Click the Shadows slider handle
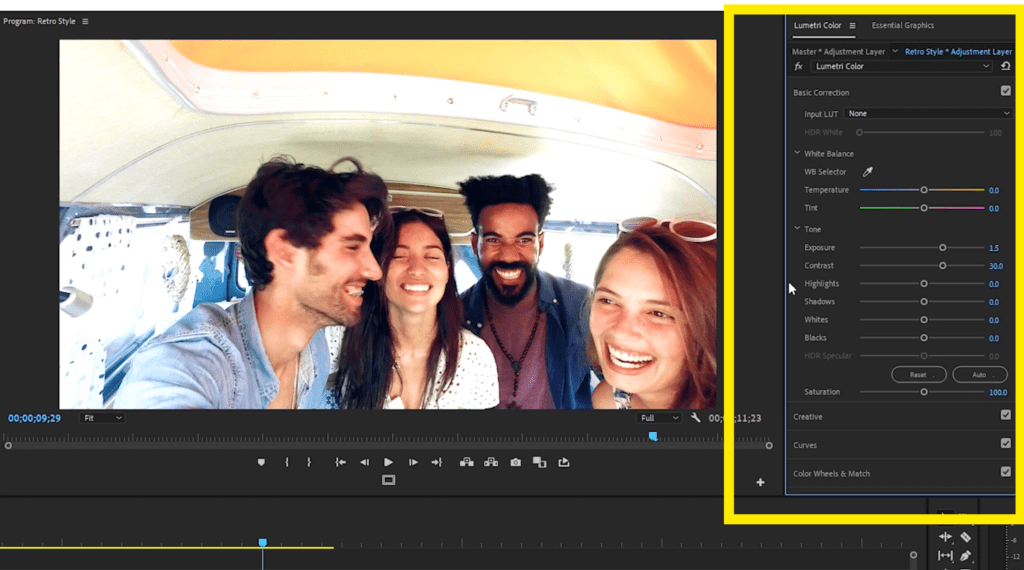Screen dimensions: 1024x570 click(x=924, y=302)
